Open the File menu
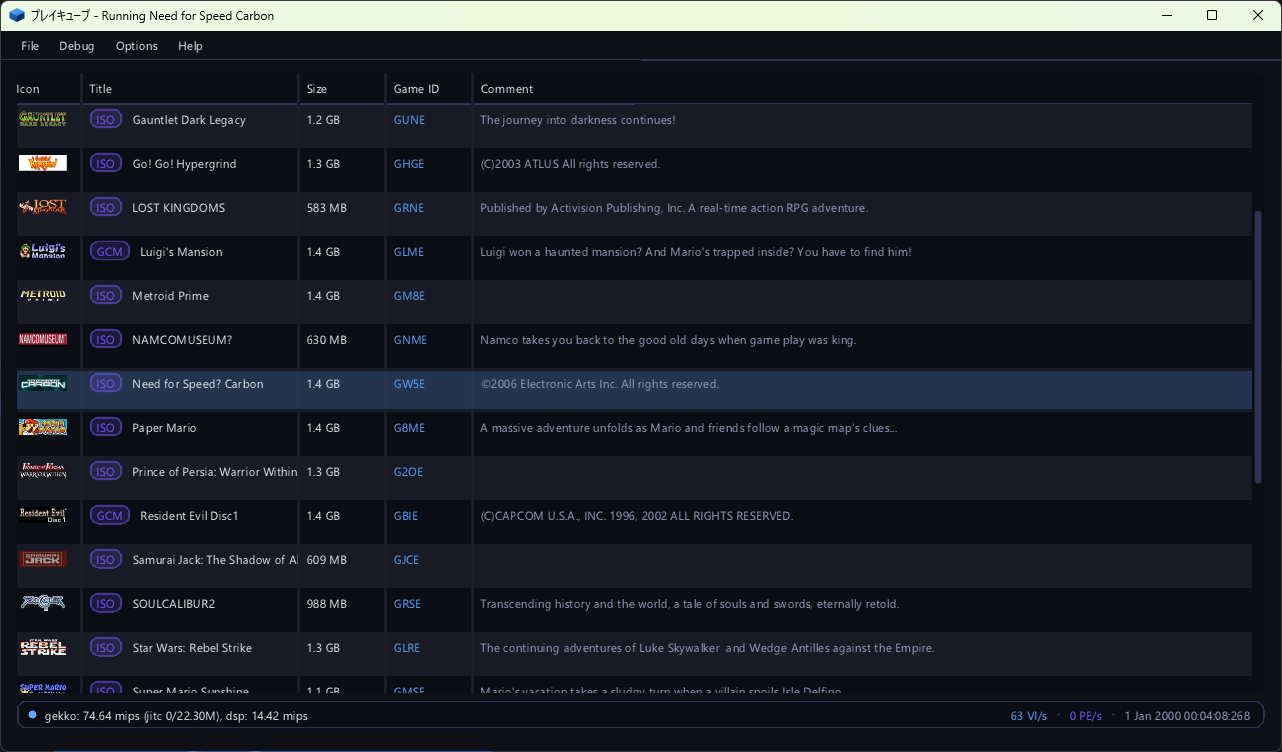Screen dimensions: 1282x752 coord(30,46)
